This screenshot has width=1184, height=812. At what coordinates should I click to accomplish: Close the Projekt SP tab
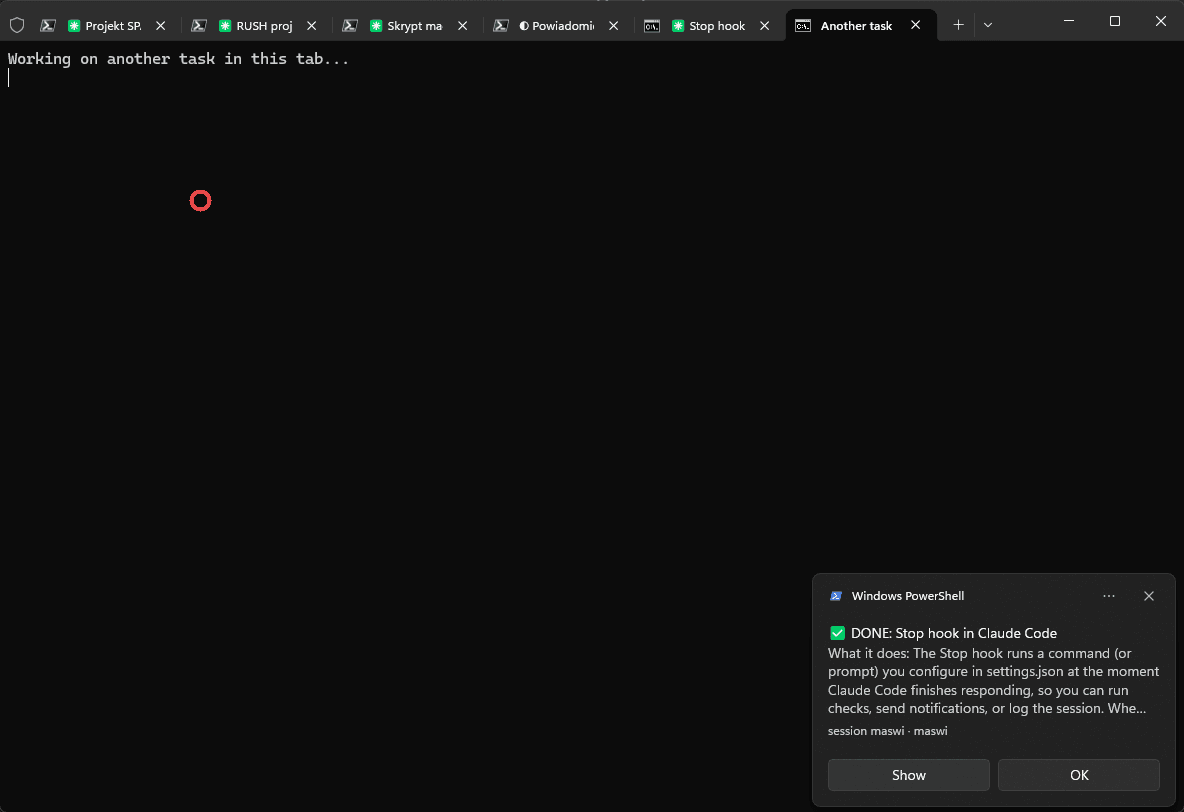(x=161, y=26)
